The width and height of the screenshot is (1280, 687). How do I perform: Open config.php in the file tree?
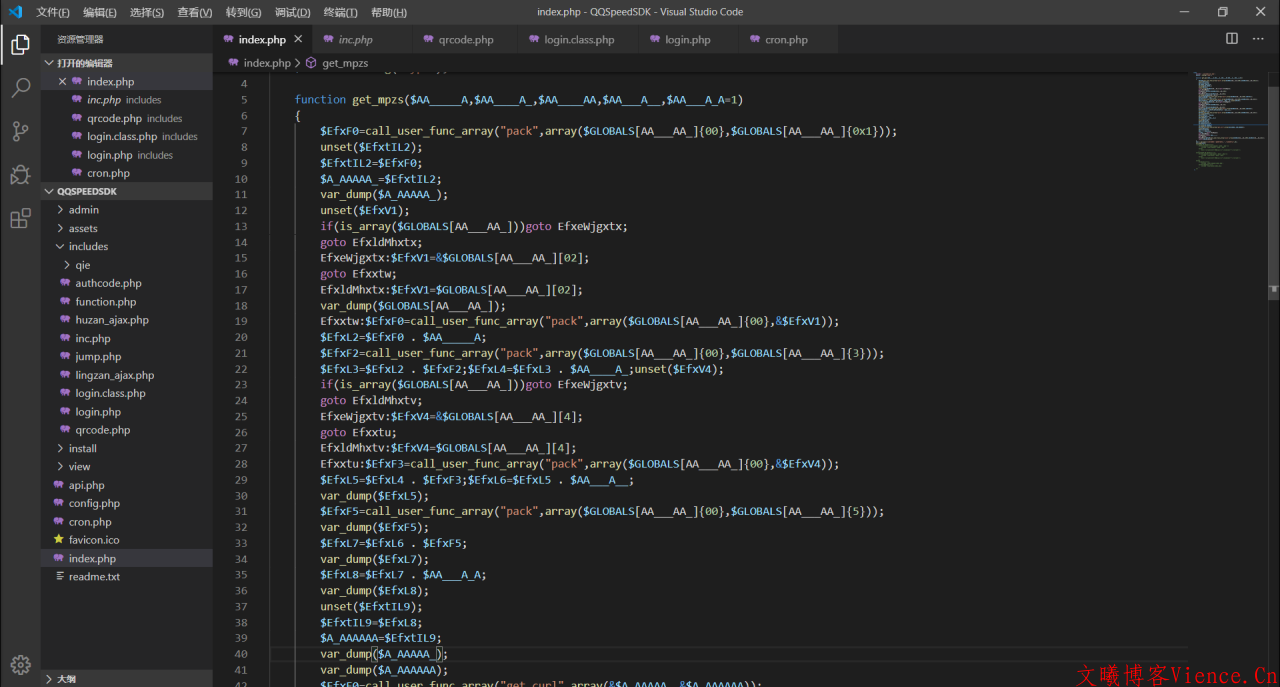(94, 504)
